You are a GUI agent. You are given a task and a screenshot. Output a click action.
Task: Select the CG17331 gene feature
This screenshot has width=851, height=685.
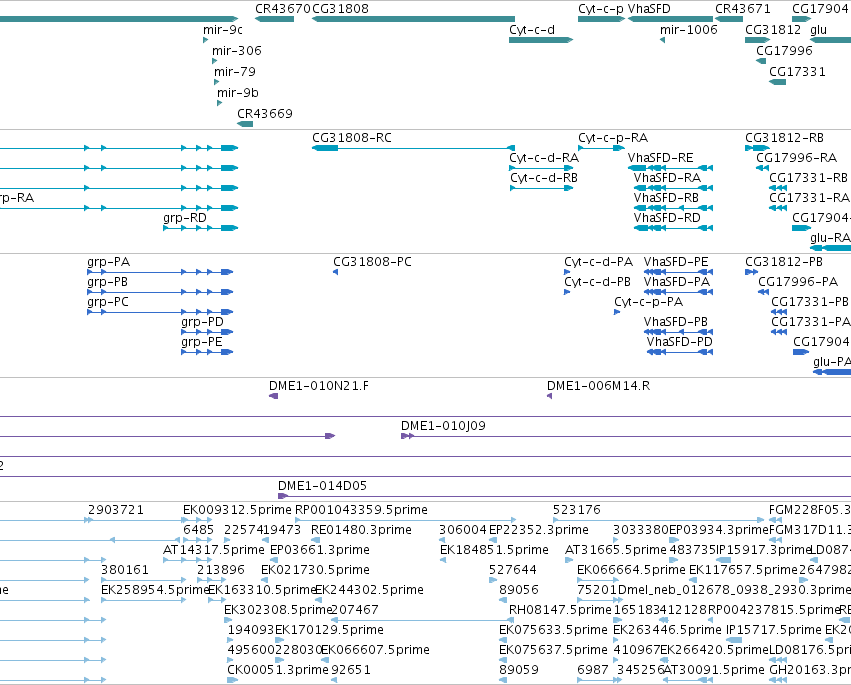pyautogui.click(x=777, y=82)
